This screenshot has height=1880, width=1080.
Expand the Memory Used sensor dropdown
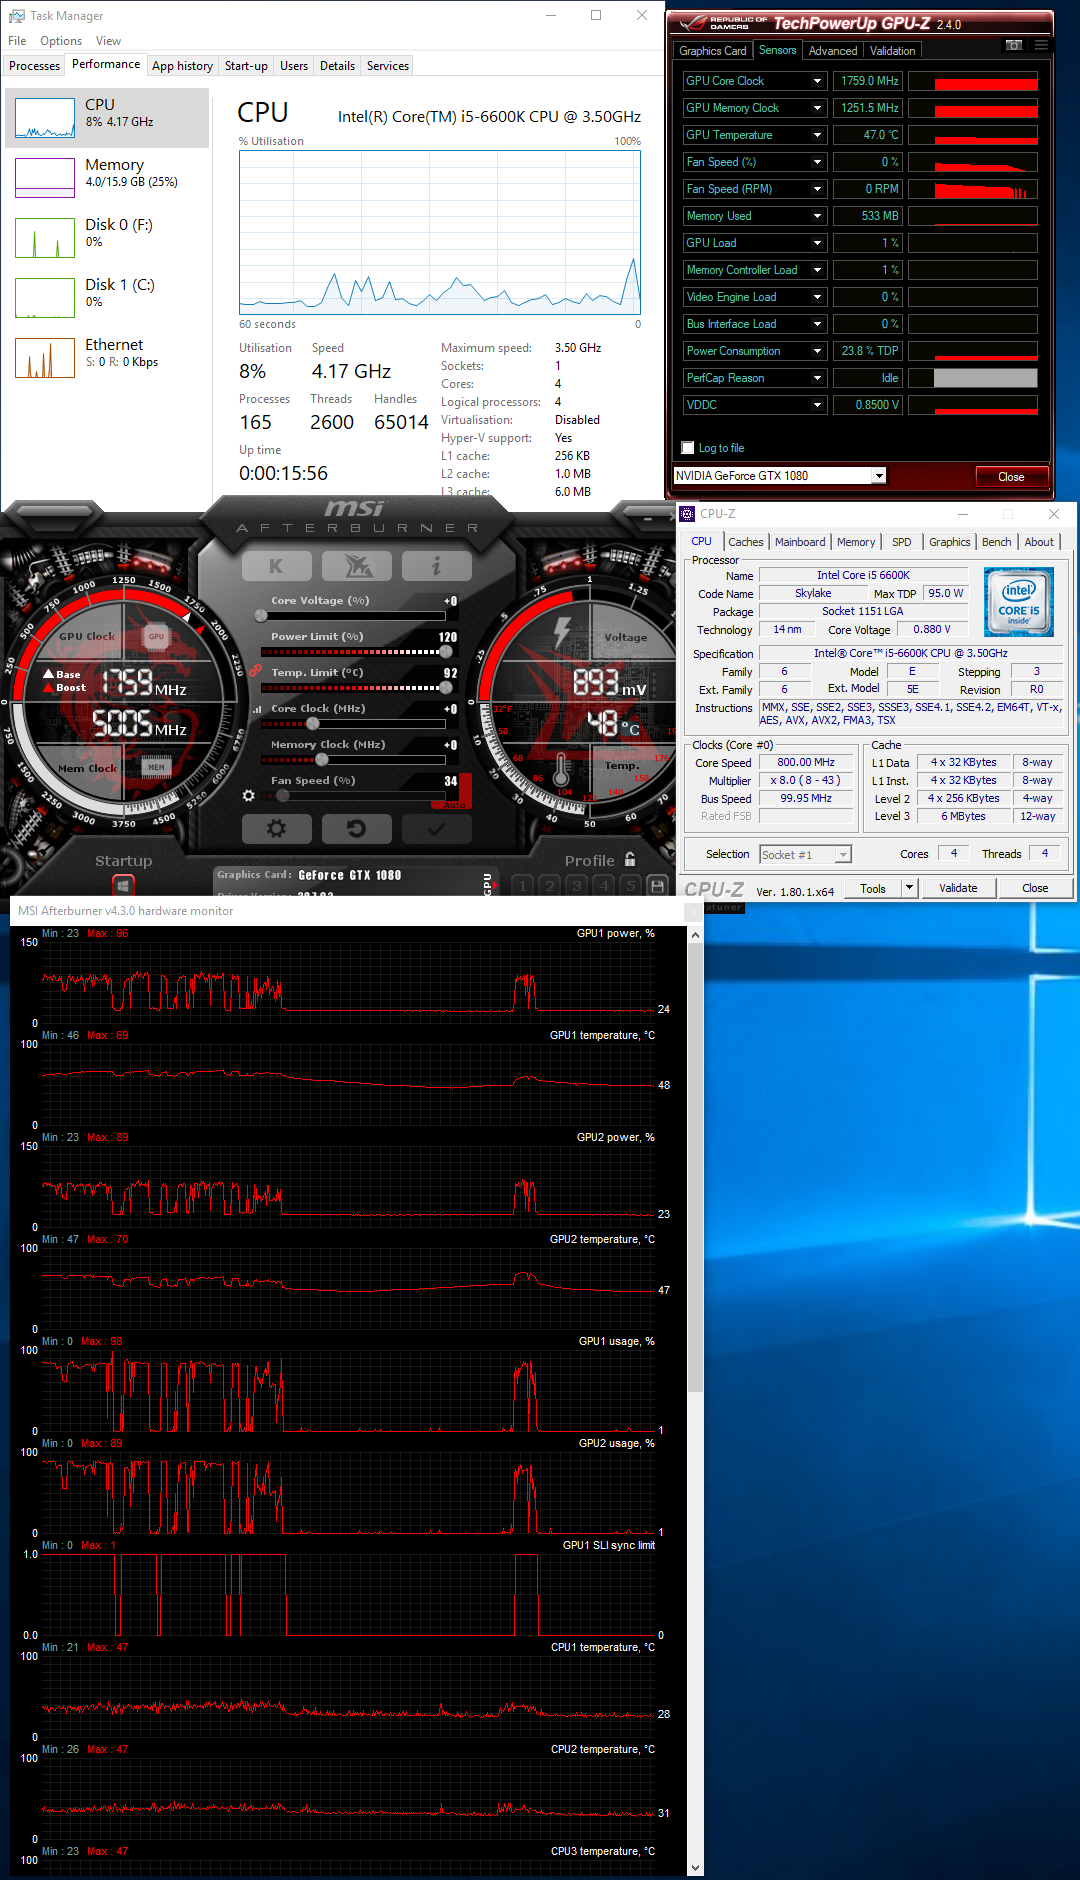coord(817,216)
